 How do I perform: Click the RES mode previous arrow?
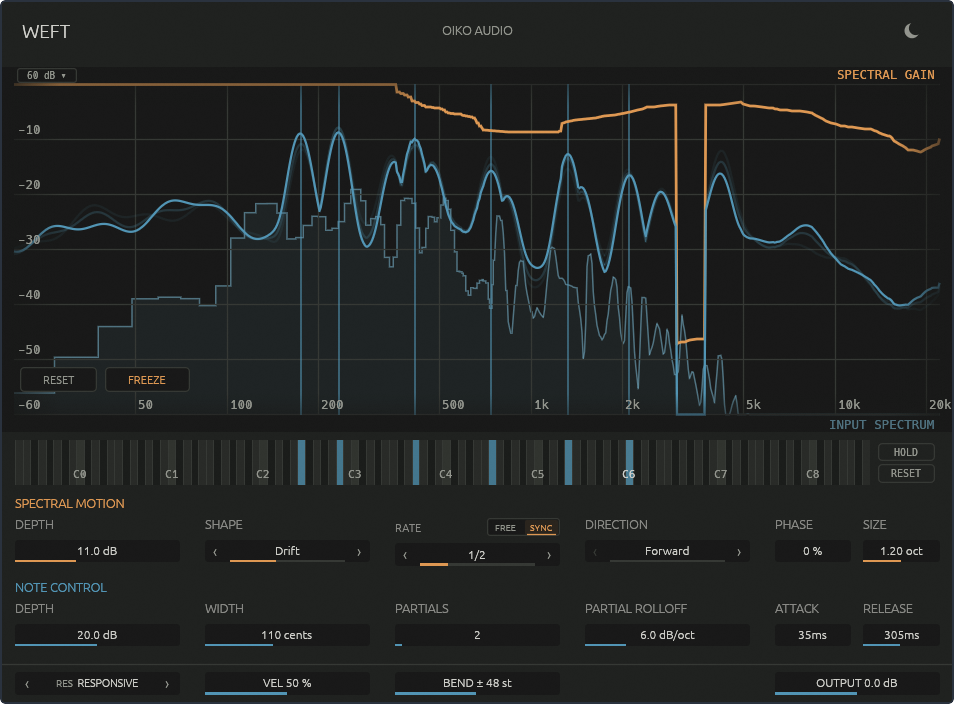click(27, 684)
